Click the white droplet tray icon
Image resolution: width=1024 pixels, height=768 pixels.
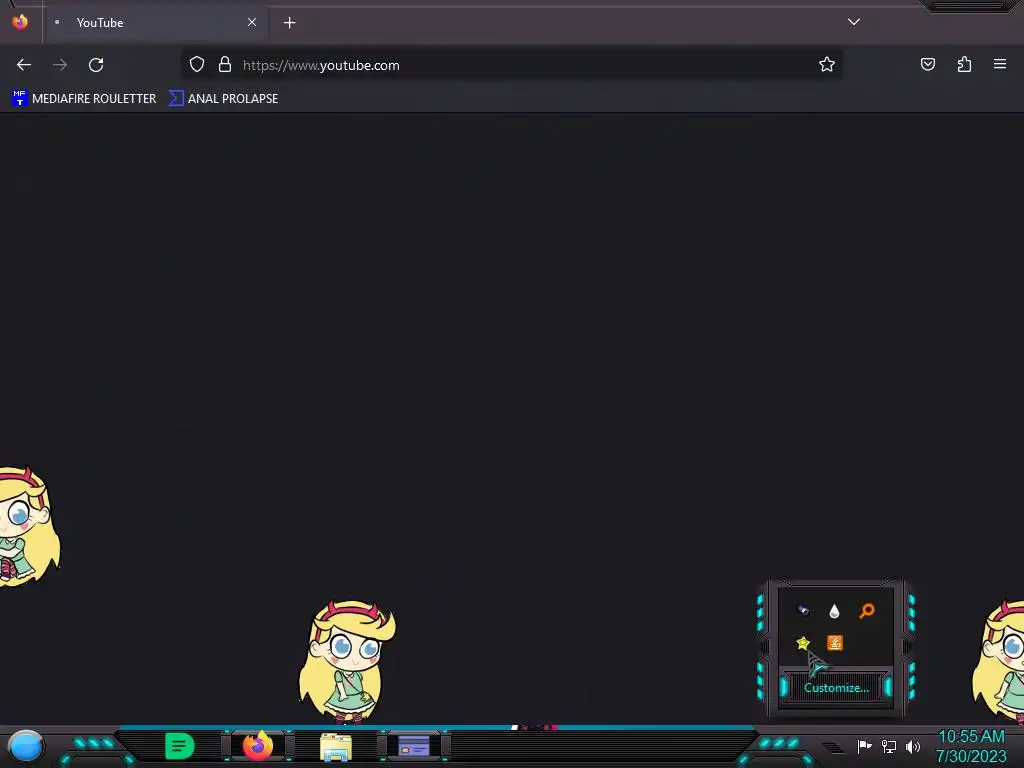834,611
